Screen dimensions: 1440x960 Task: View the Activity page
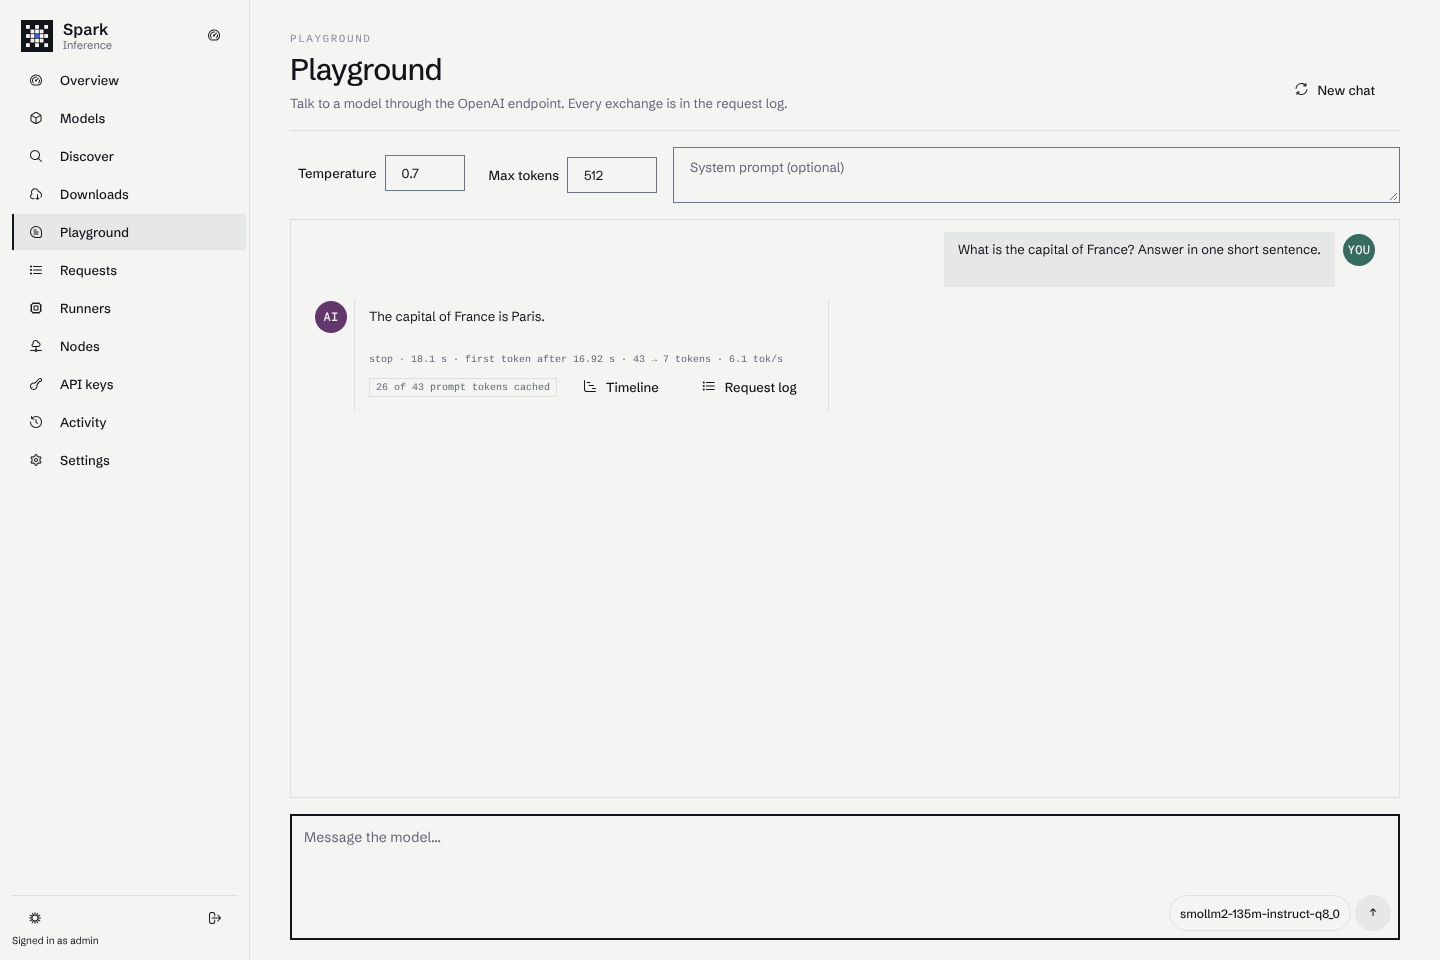coord(129,422)
